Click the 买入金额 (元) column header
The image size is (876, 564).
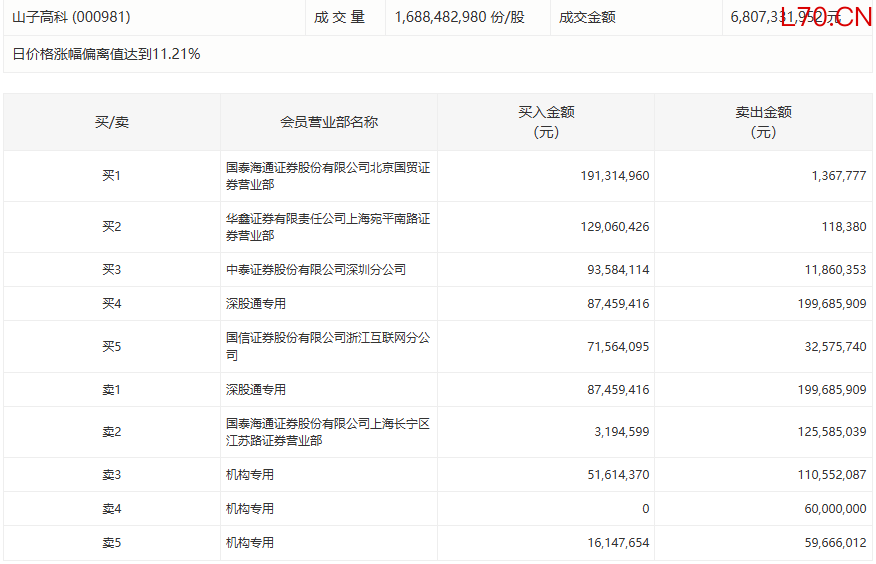tap(546, 122)
